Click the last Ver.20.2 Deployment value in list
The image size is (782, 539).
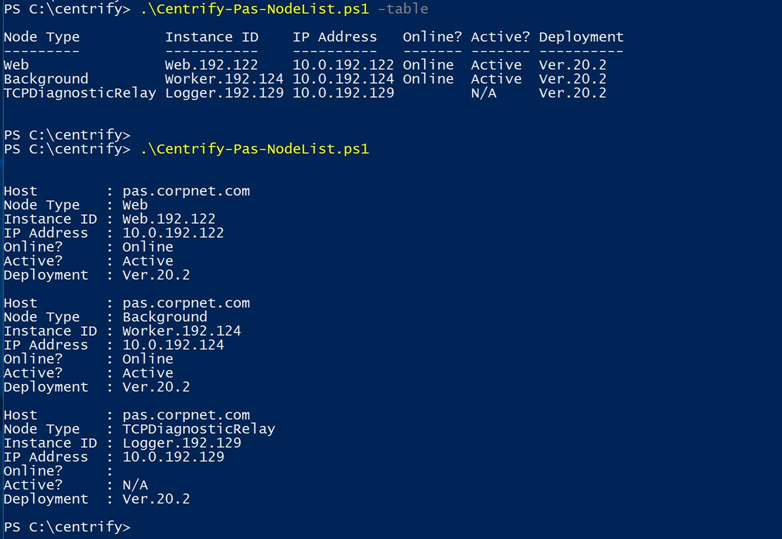156,499
